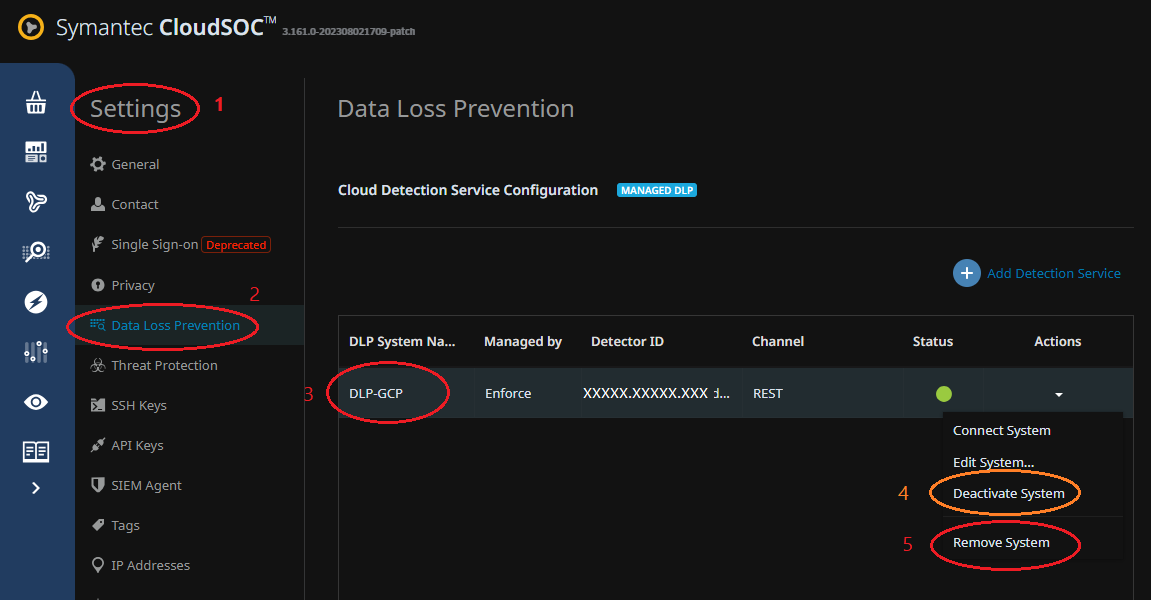
Task: Choose Connect System from actions menu
Action: [1001, 431]
